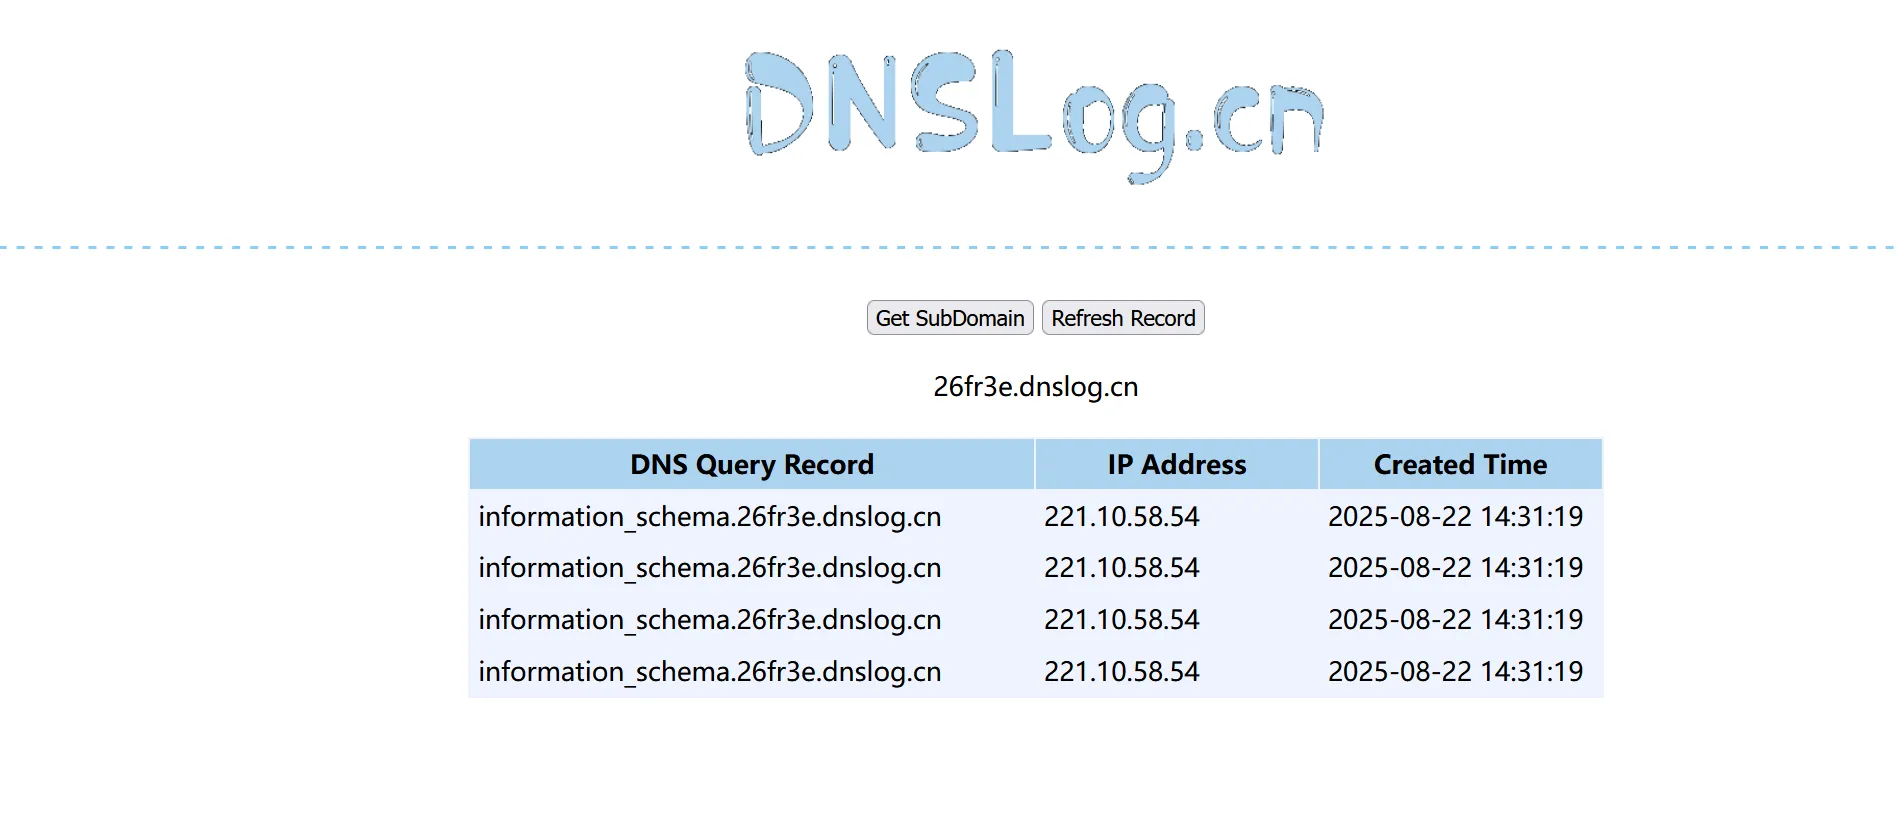Click the third row's created time
The image size is (1902, 821).
pyautogui.click(x=1455, y=620)
